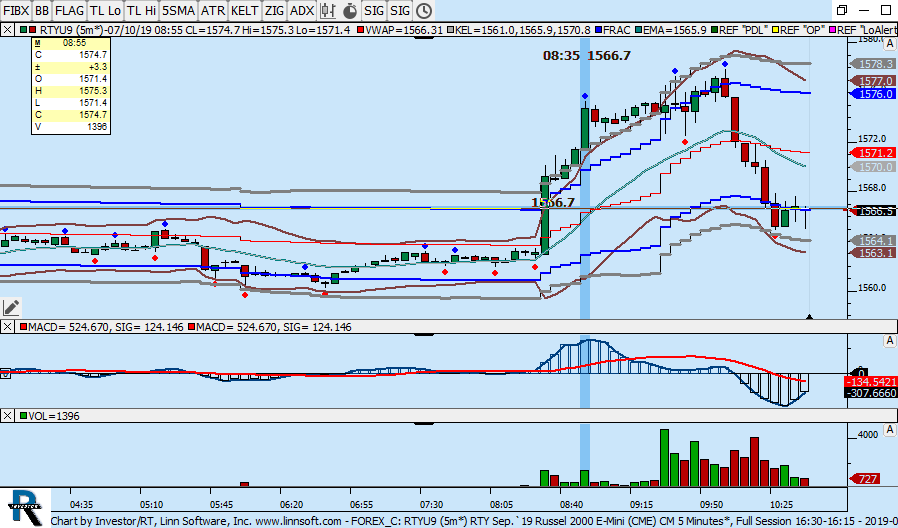The width and height of the screenshot is (898, 528).
Task: Click the Linn Software R logo
Action: (26, 507)
